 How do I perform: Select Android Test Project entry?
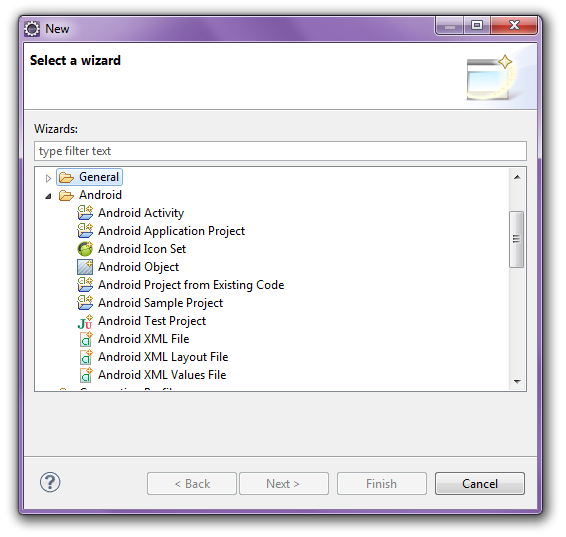point(152,321)
